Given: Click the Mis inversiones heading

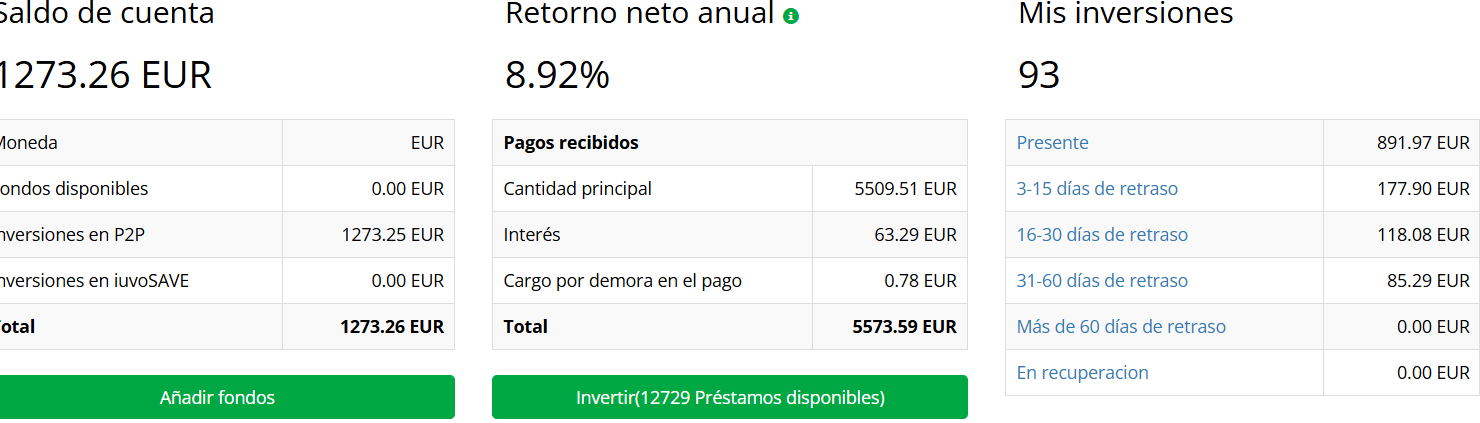Looking at the screenshot, I should click(x=1125, y=14).
